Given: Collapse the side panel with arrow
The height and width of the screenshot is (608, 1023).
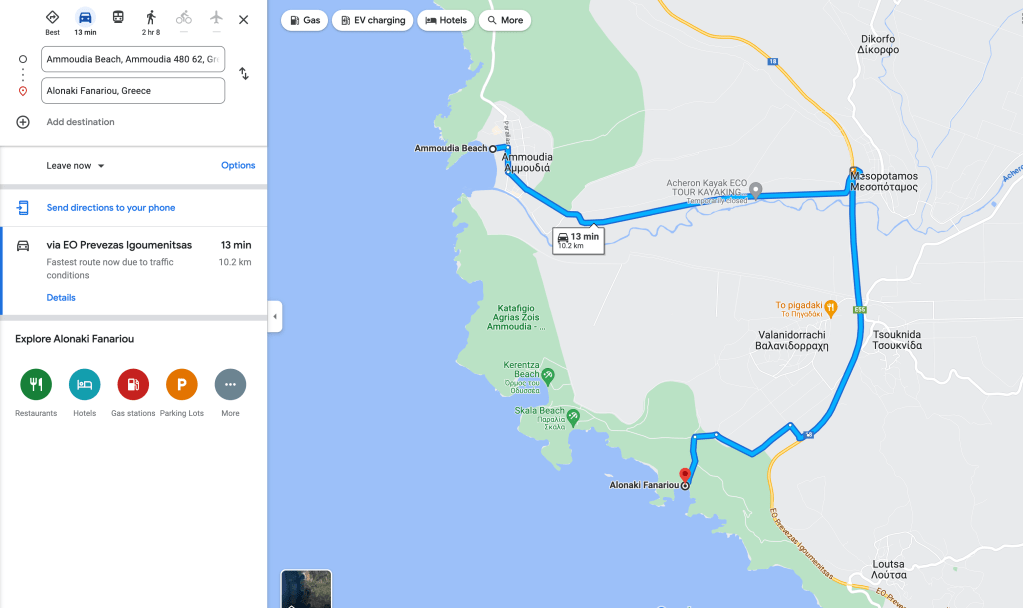Looking at the screenshot, I should pos(275,316).
